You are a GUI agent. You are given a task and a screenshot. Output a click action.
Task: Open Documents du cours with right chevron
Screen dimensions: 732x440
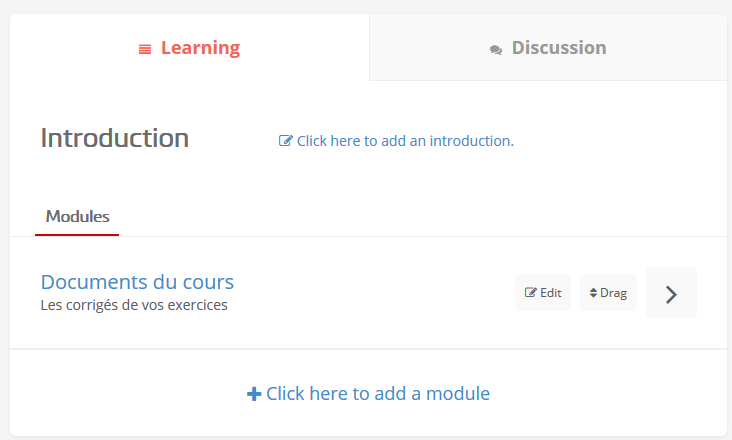click(671, 293)
